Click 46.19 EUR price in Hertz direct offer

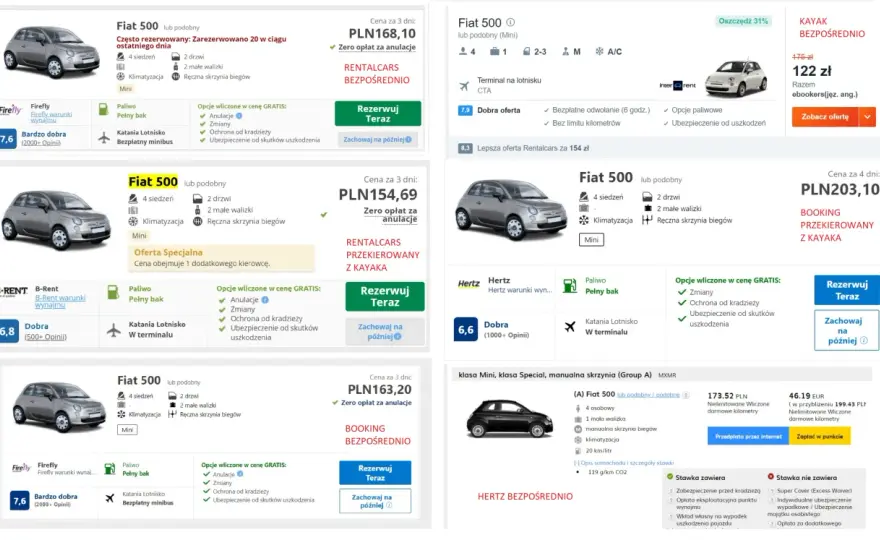(x=807, y=396)
